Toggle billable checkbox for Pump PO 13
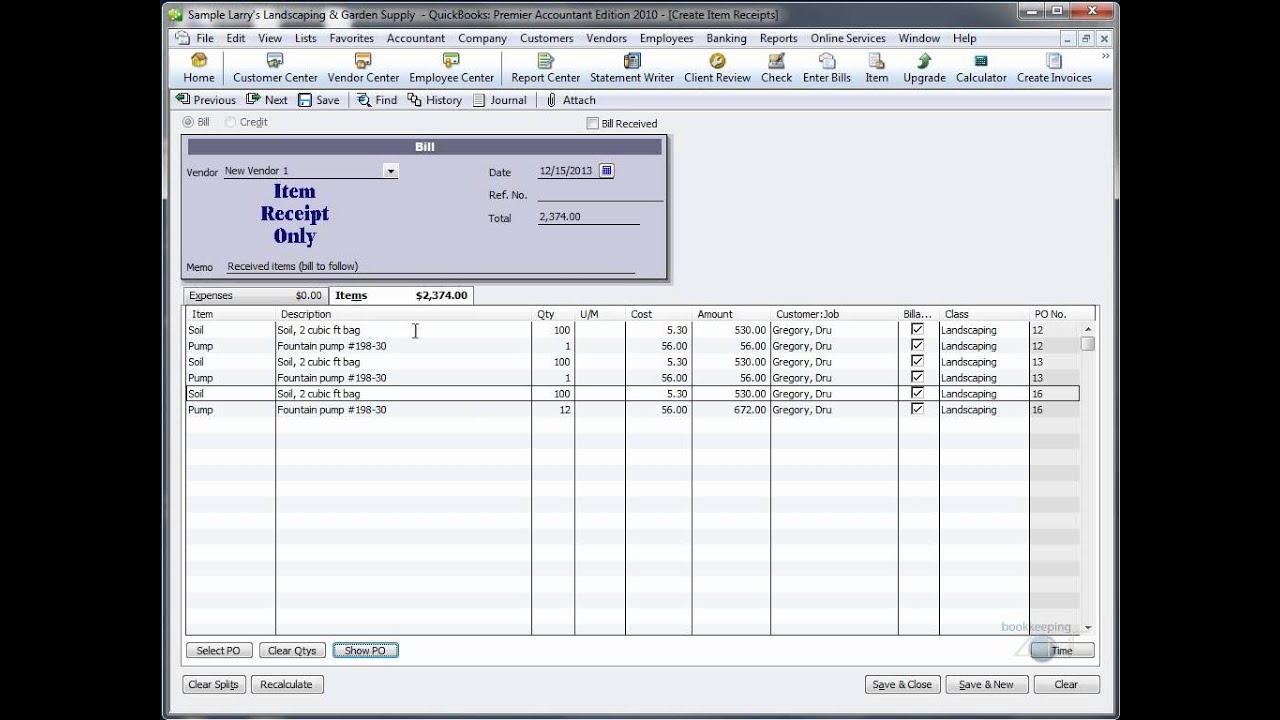 pyautogui.click(x=917, y=377)
